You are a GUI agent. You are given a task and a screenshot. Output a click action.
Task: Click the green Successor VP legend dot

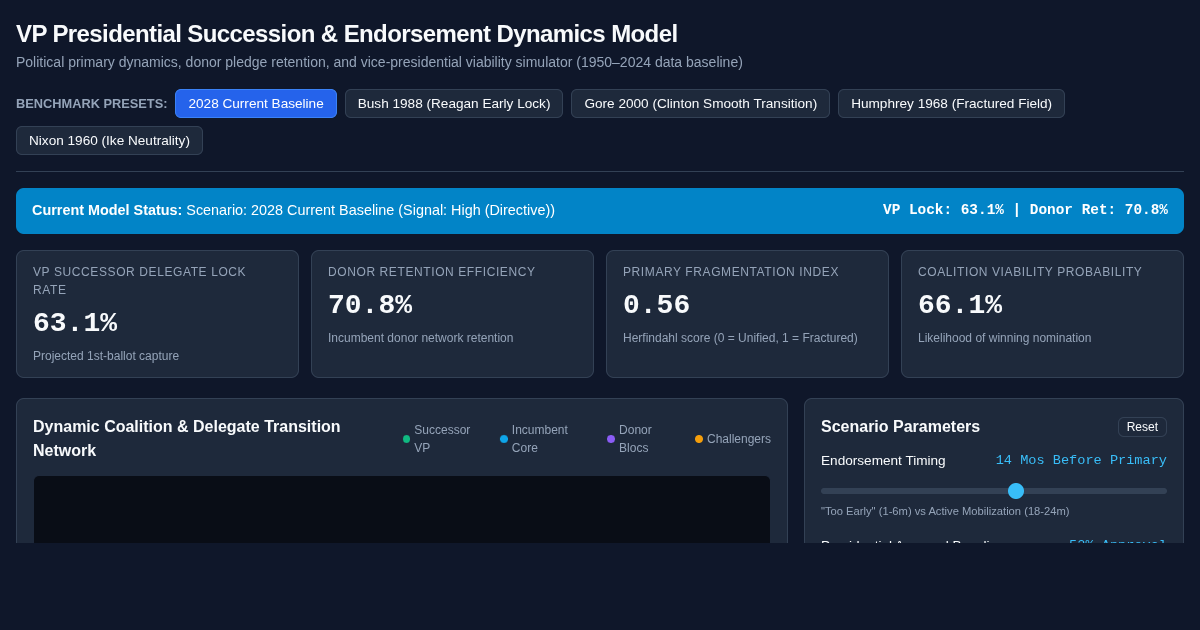[406, 439]
